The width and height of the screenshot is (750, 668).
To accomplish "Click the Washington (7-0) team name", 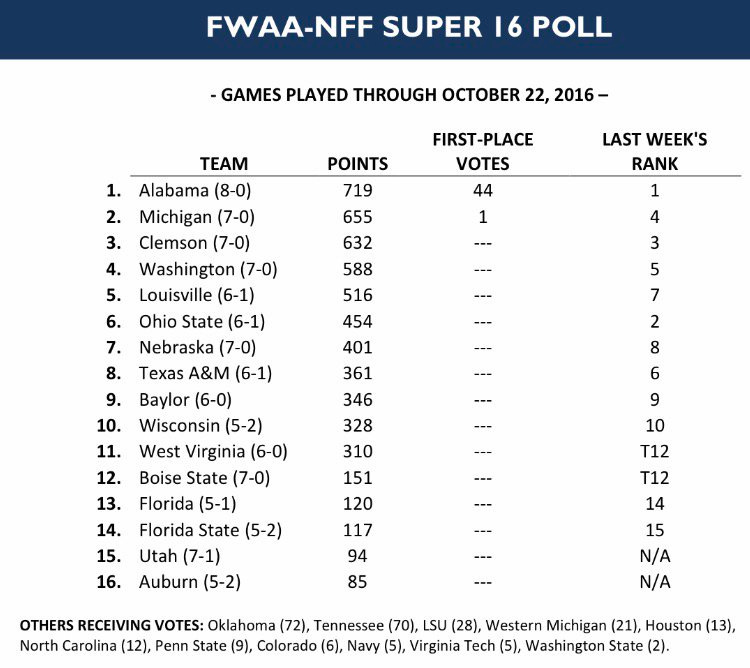I will 208,269.
